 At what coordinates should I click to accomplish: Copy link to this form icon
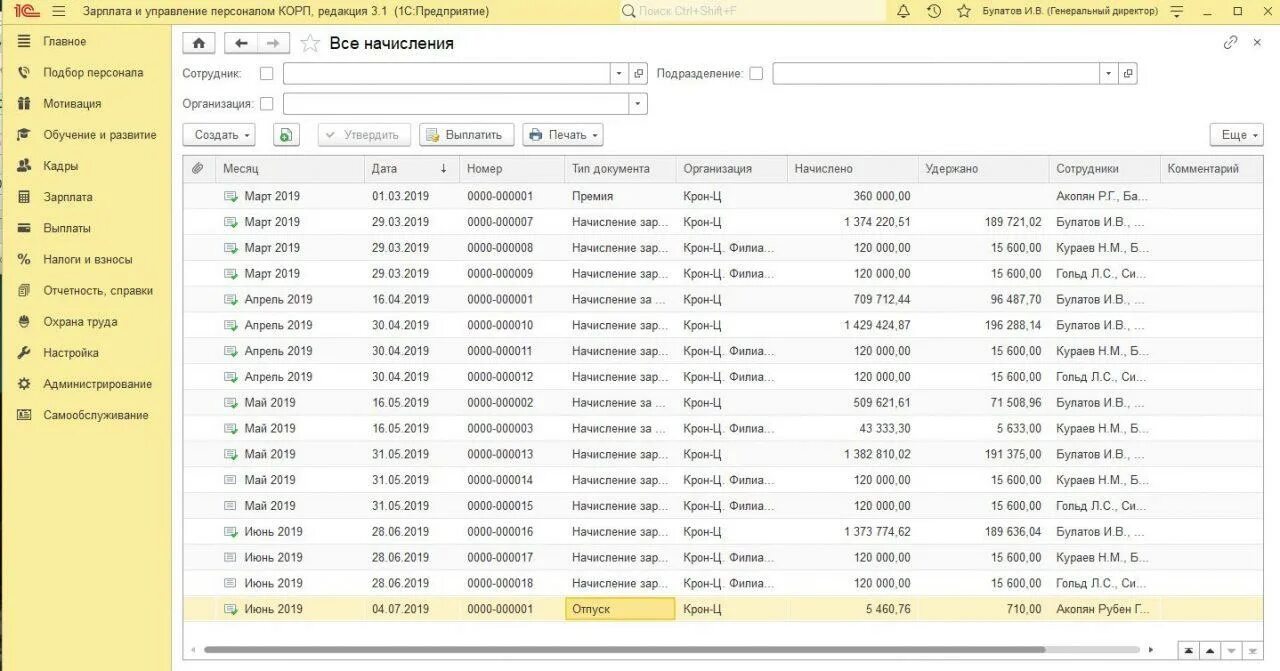[x=1230, y=43]
